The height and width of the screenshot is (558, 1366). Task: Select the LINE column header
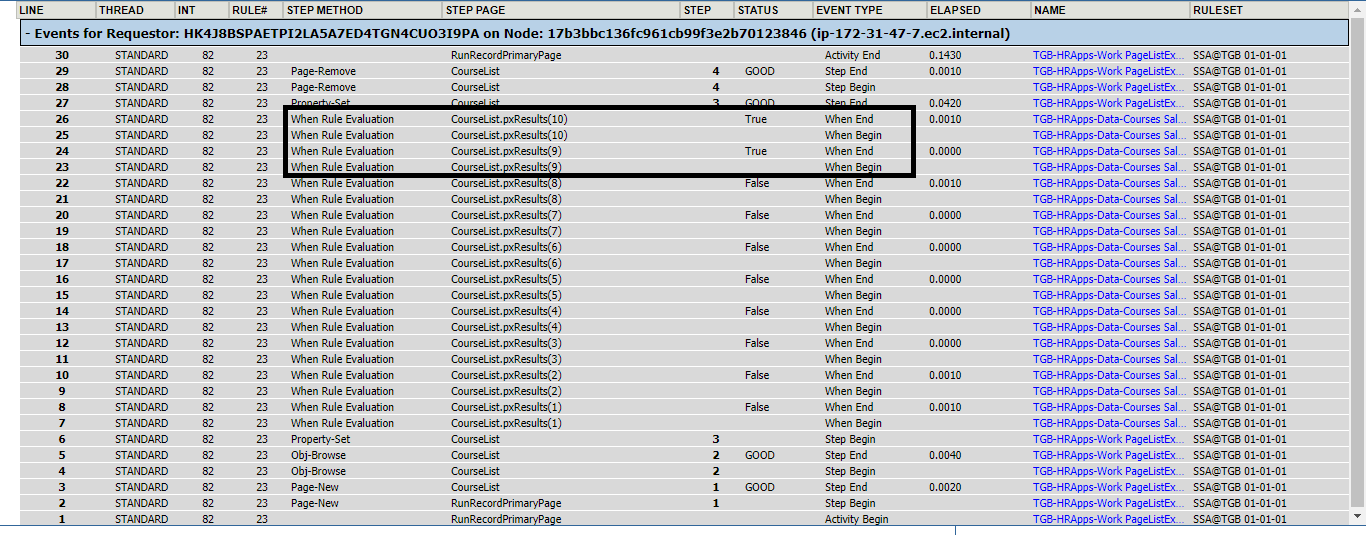point(32,10)
